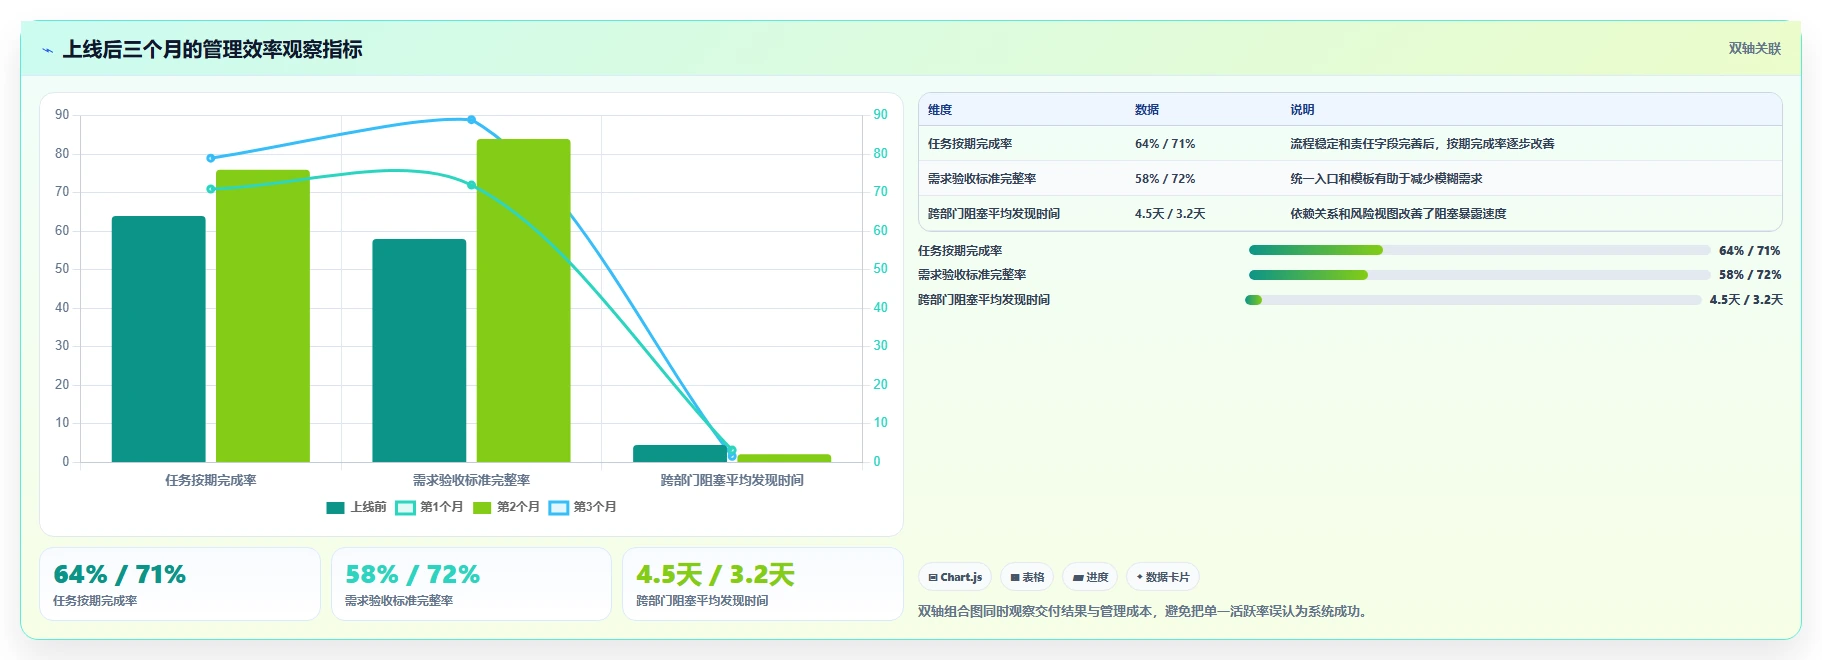Click the 第2个月 green legend color box
Viewport: 1822px width, 660px height.
482,507
